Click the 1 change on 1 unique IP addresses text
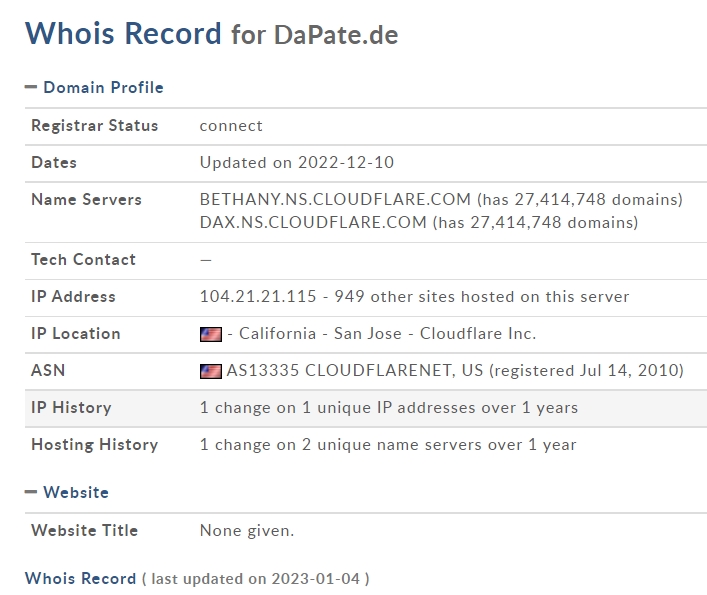Screen dimensions: 707x595 389,407
